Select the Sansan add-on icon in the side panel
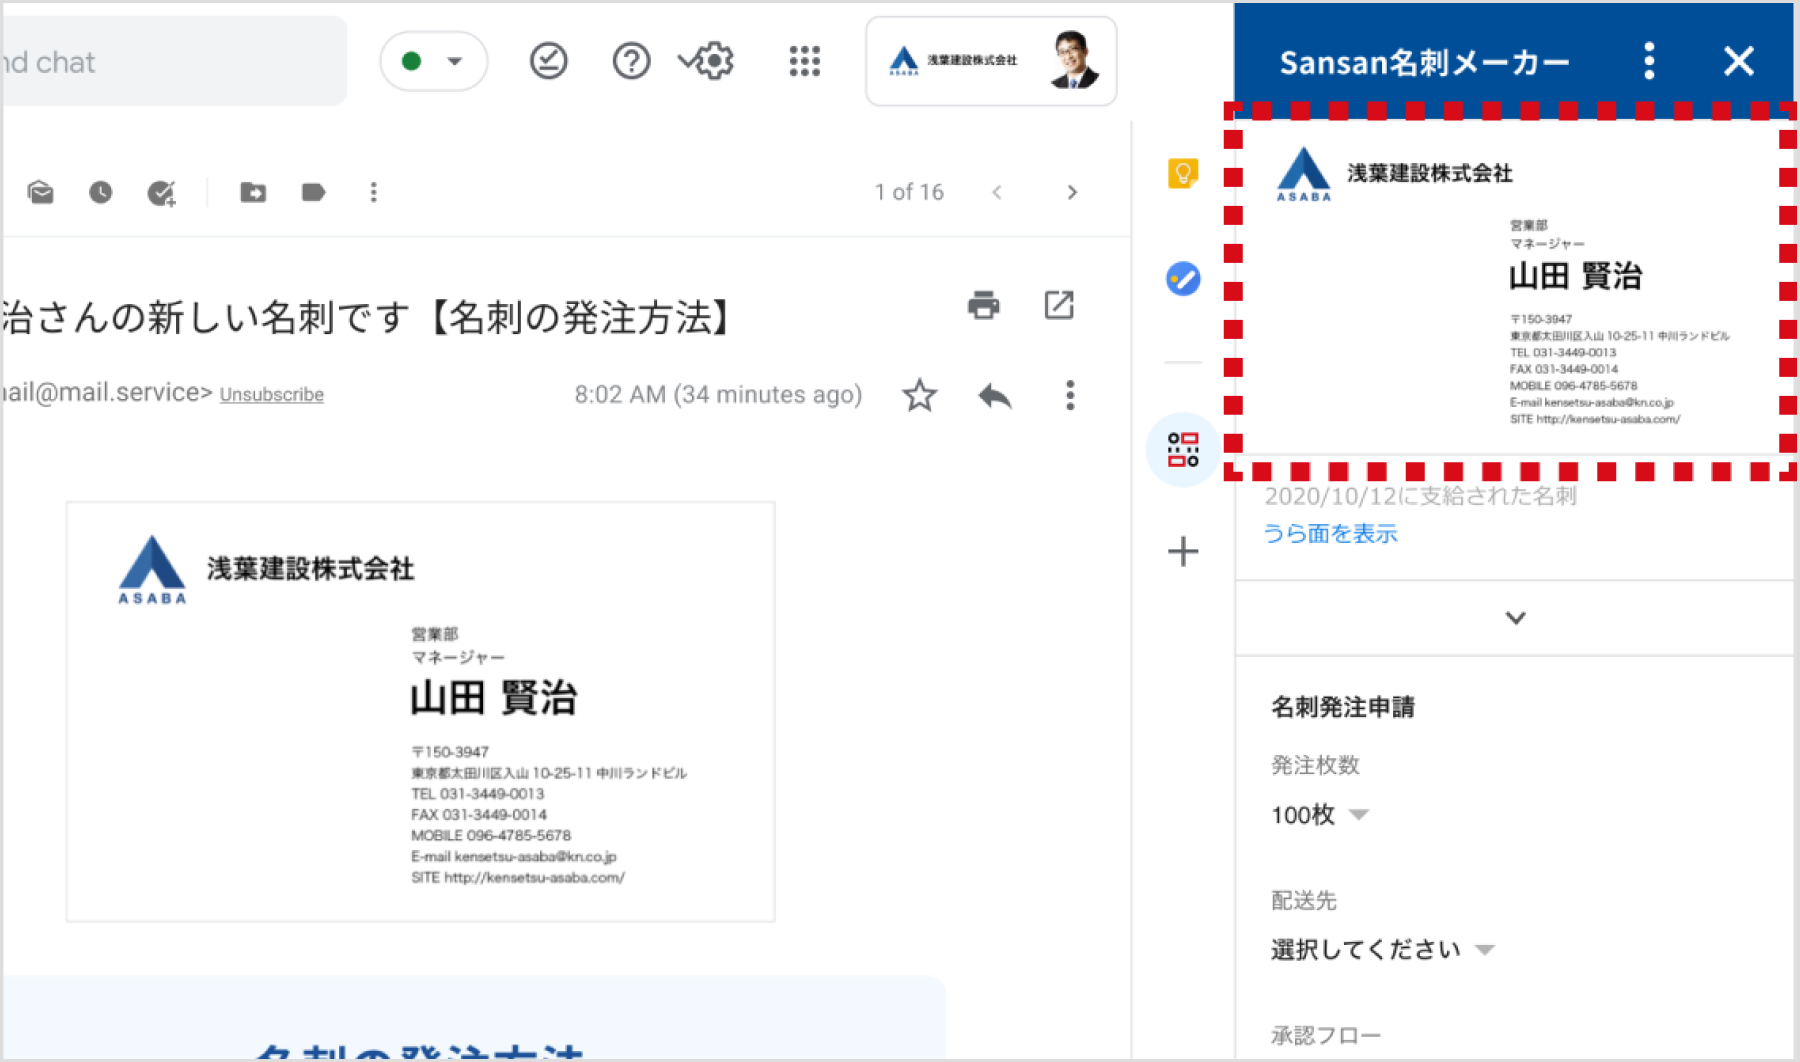The height and width of the screenshot is (1062, 1800). point(1183,450)
